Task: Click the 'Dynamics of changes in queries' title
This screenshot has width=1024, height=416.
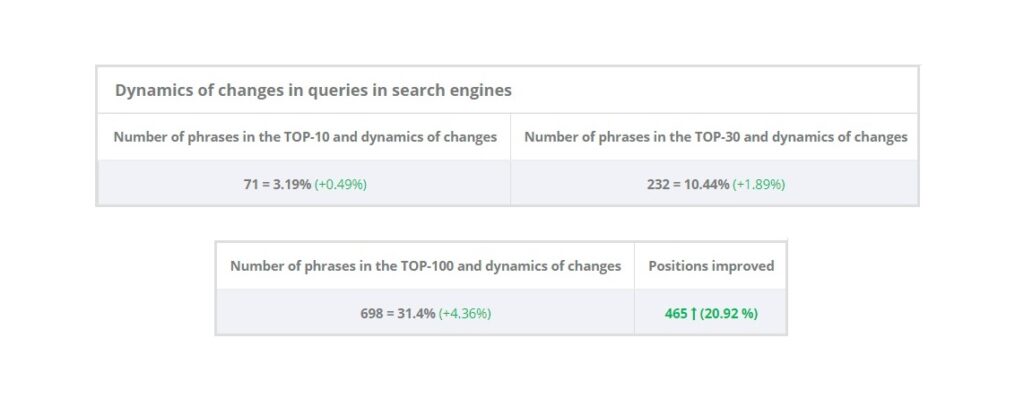Action: click(313, 90)
